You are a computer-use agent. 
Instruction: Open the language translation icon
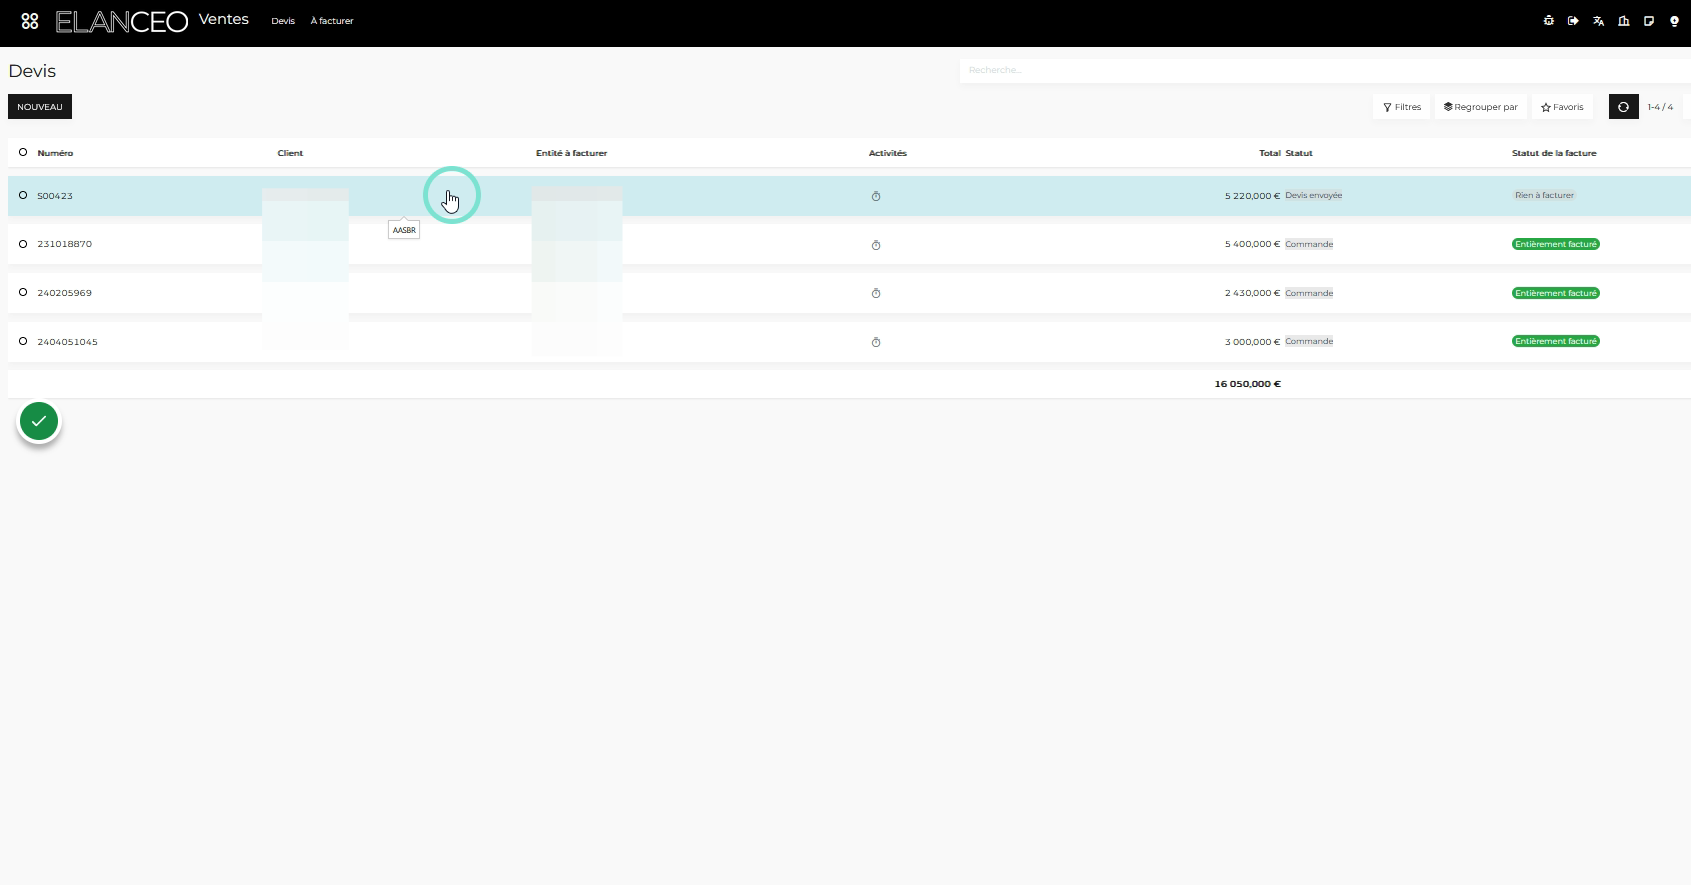point(1598,21)
